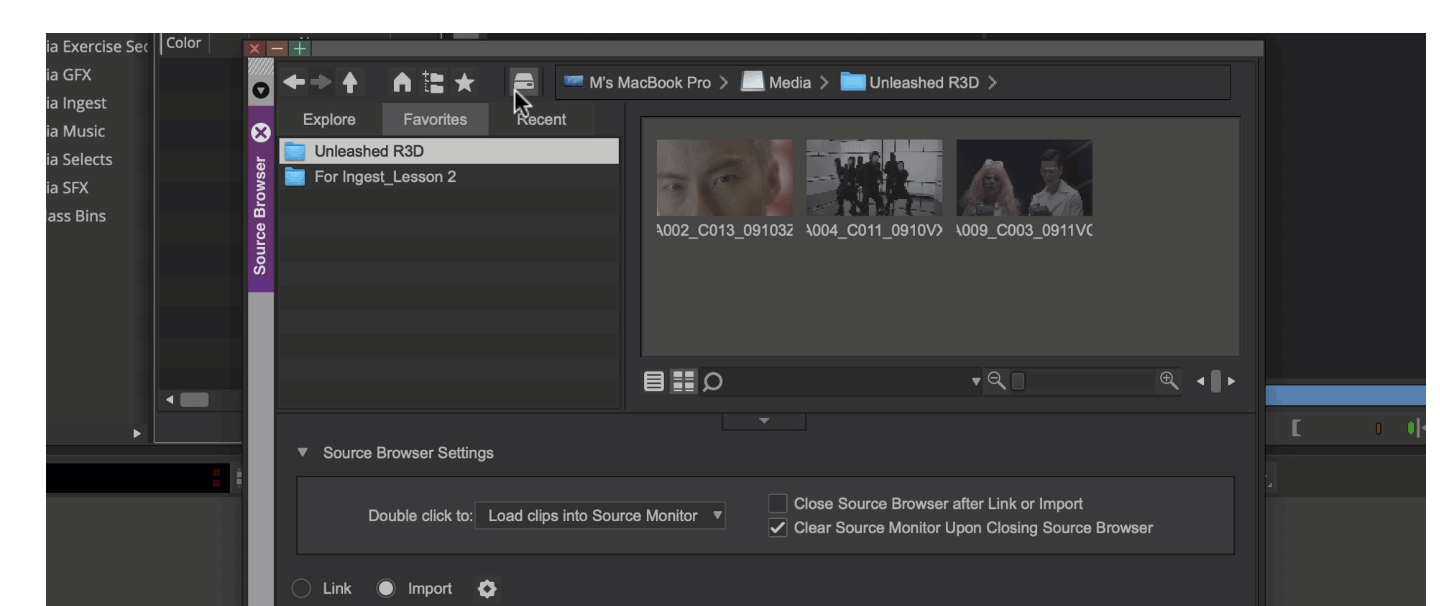Click the bin horizontal scrollbar thumb

[194, 400]
